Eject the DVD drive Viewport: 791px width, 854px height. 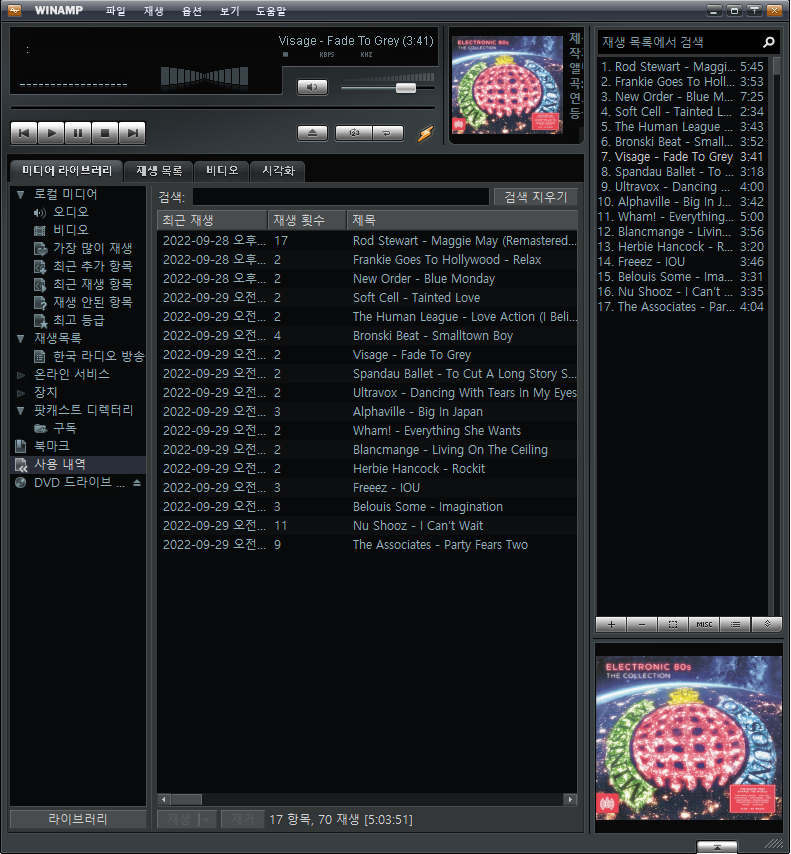click(137, 483)
